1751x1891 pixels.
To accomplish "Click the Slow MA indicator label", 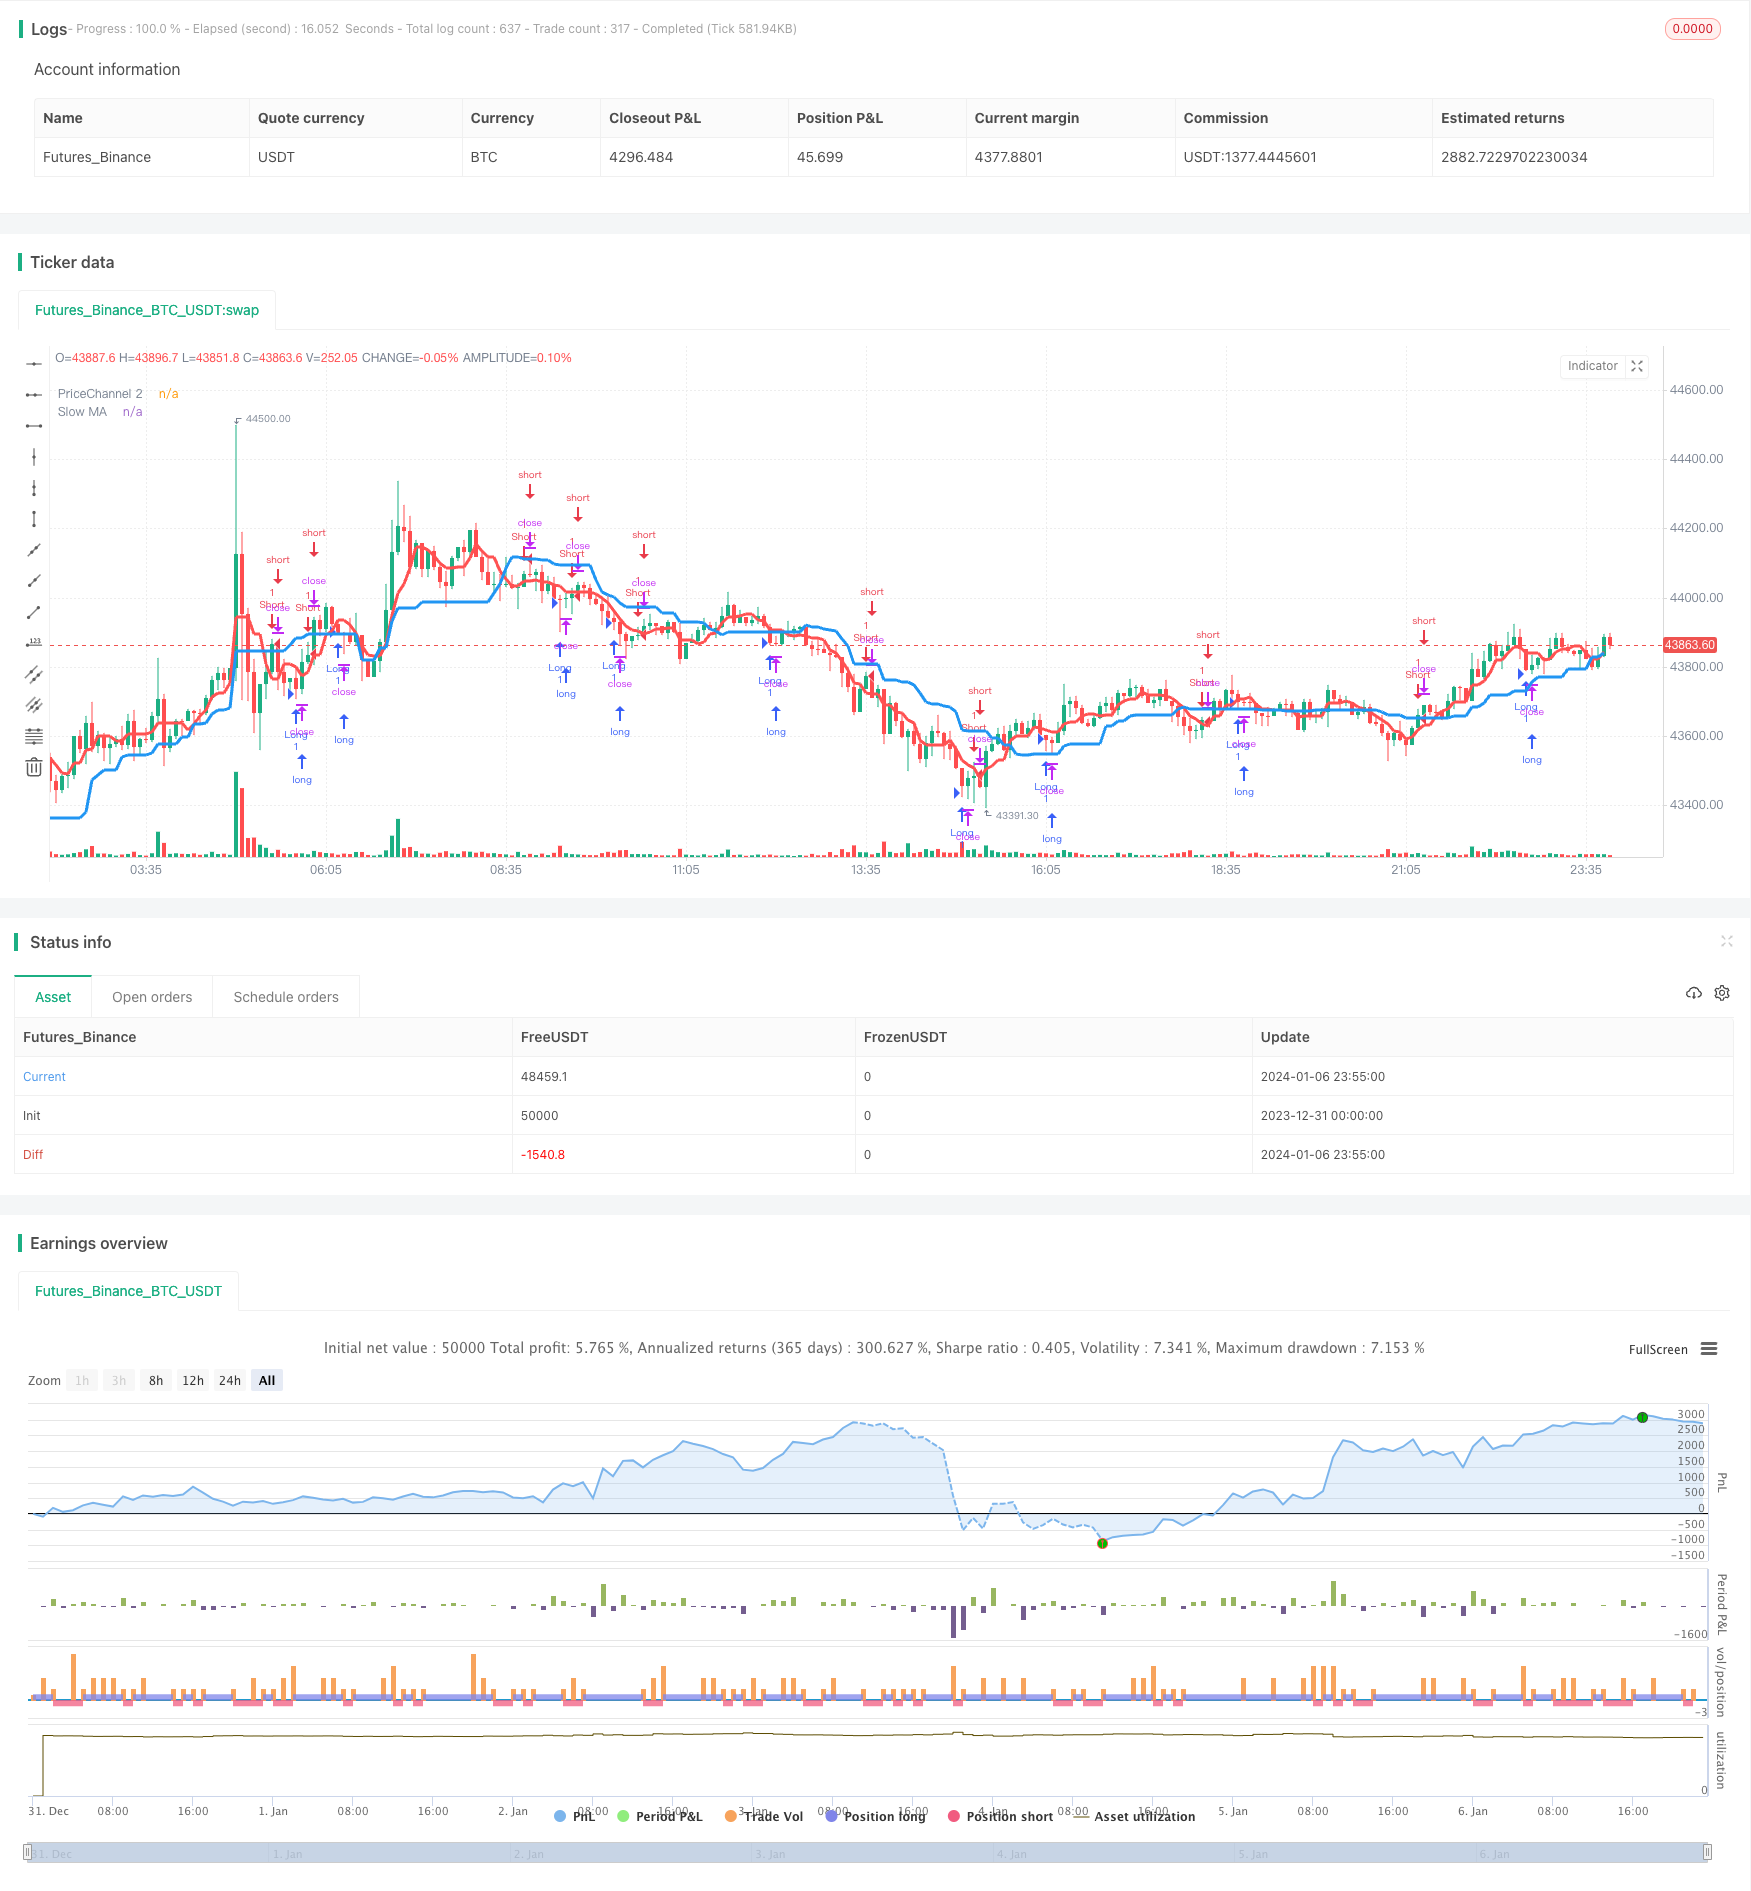I will tap(82, 412).
